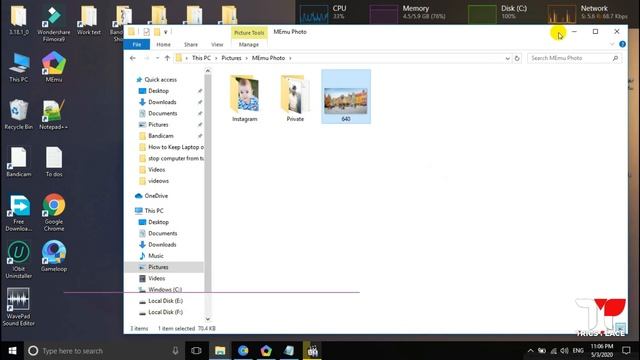
Task: Open the Manage tab under Picture Tools
Action: (249, 44)
